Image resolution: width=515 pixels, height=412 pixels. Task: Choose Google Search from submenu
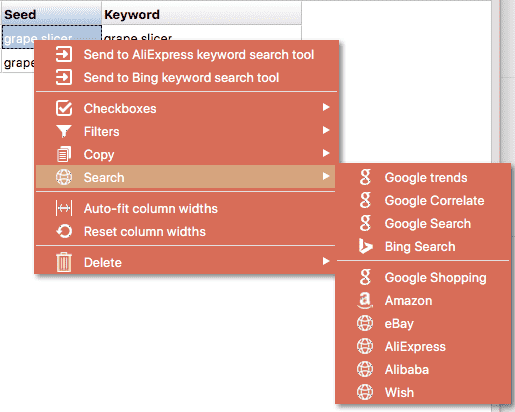(x=423, y=223)
